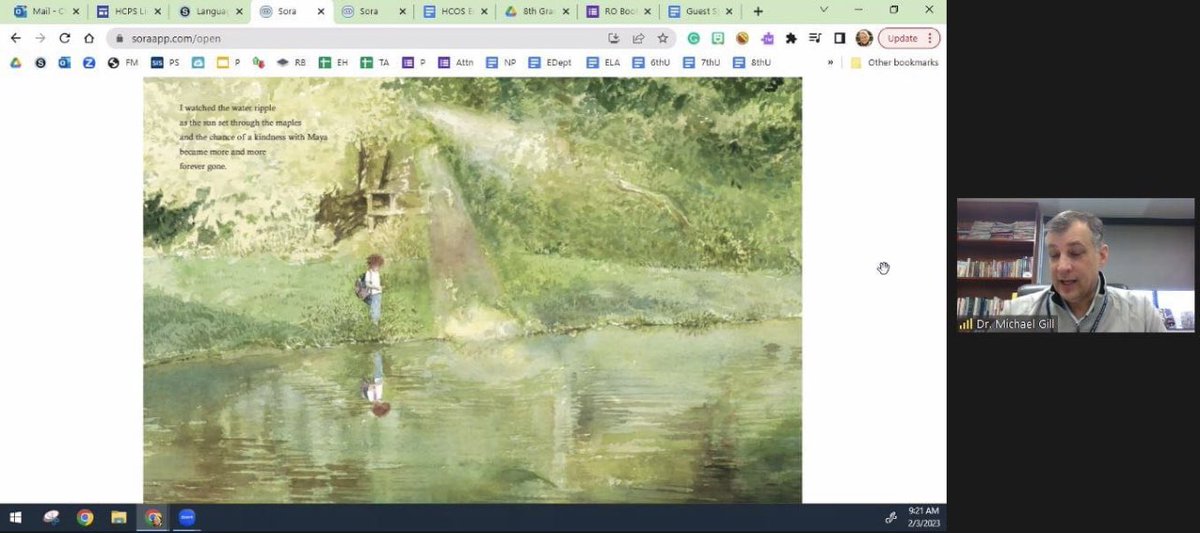Go back with the browser back arrow
The width and height of the screenshot is (1200, 533).
coord(15,38)
